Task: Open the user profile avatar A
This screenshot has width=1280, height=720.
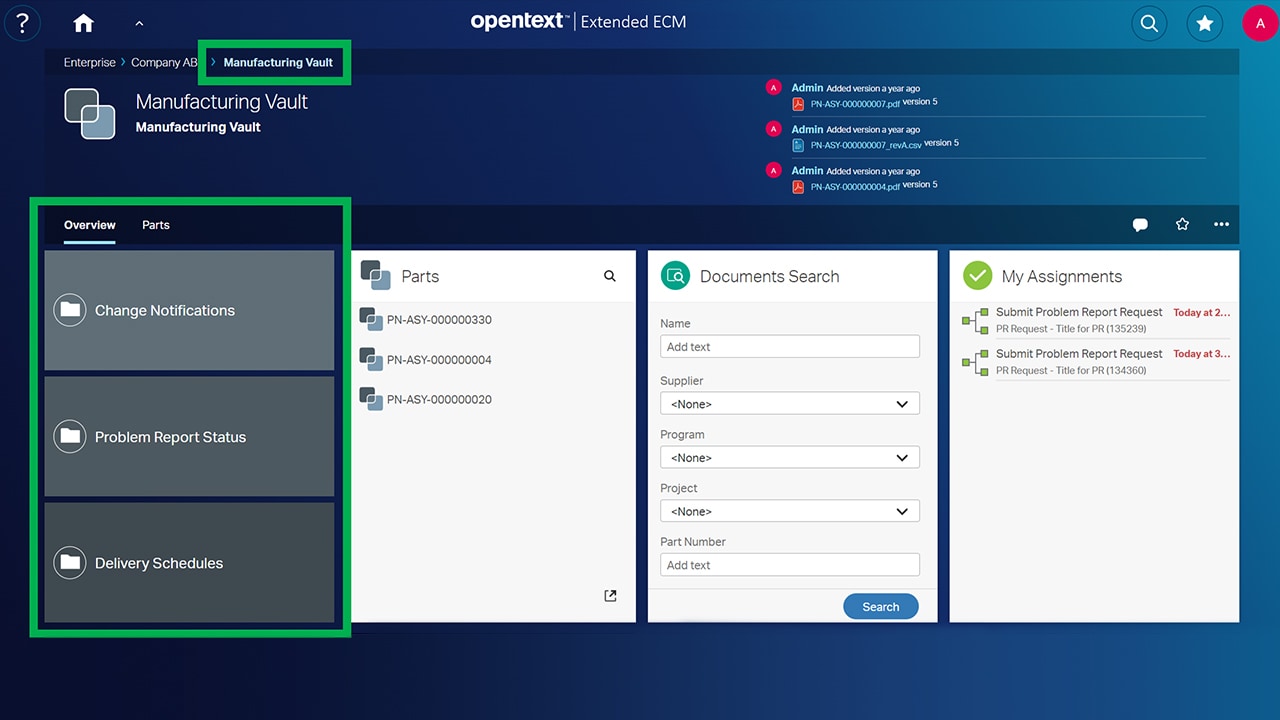Action: point(1260,23)
